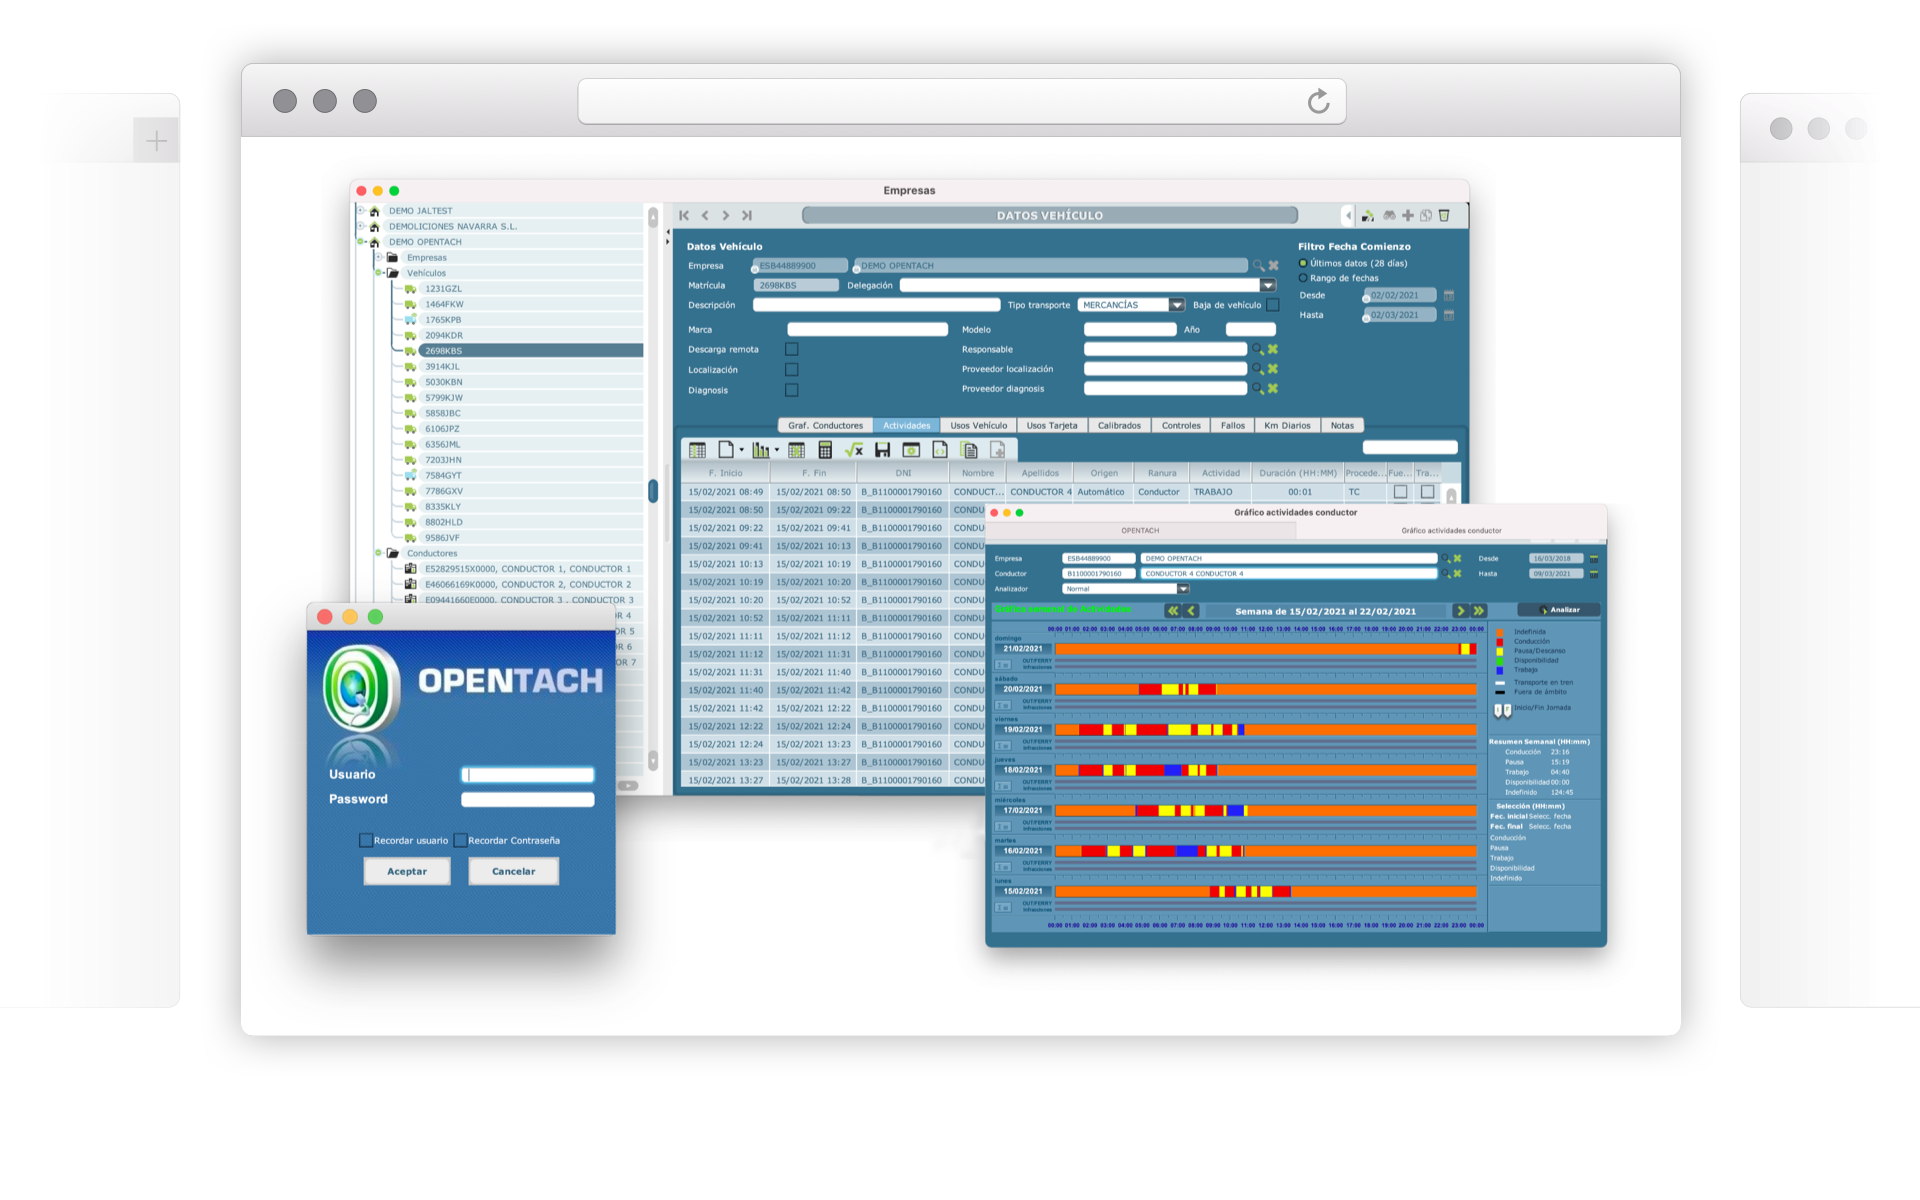Click magnifier next to Empresa field

1258,266
